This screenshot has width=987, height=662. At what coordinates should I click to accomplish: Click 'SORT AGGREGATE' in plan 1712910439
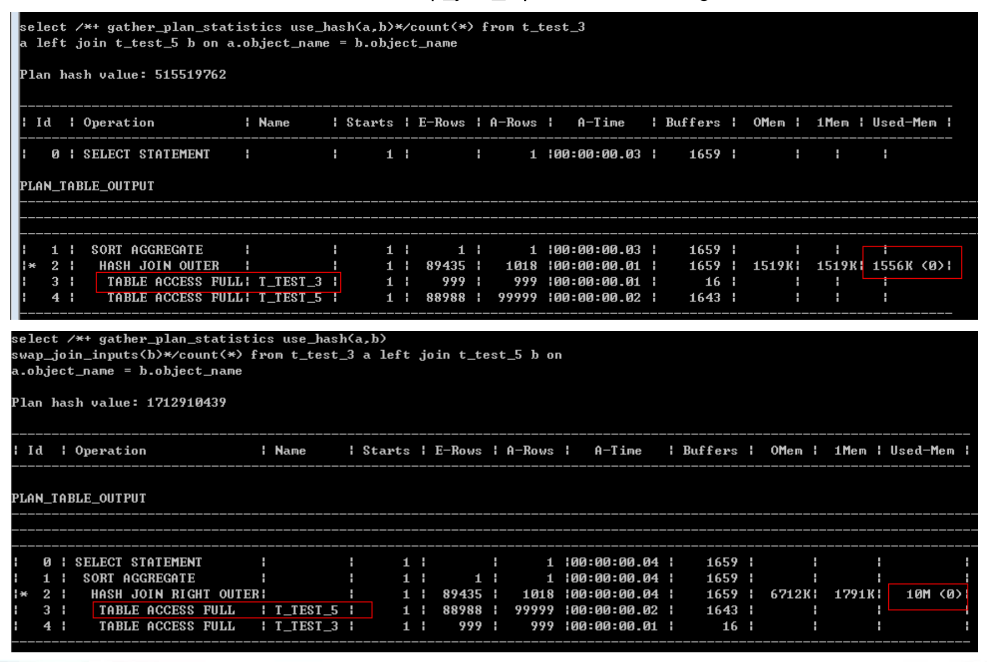(138, 578)
